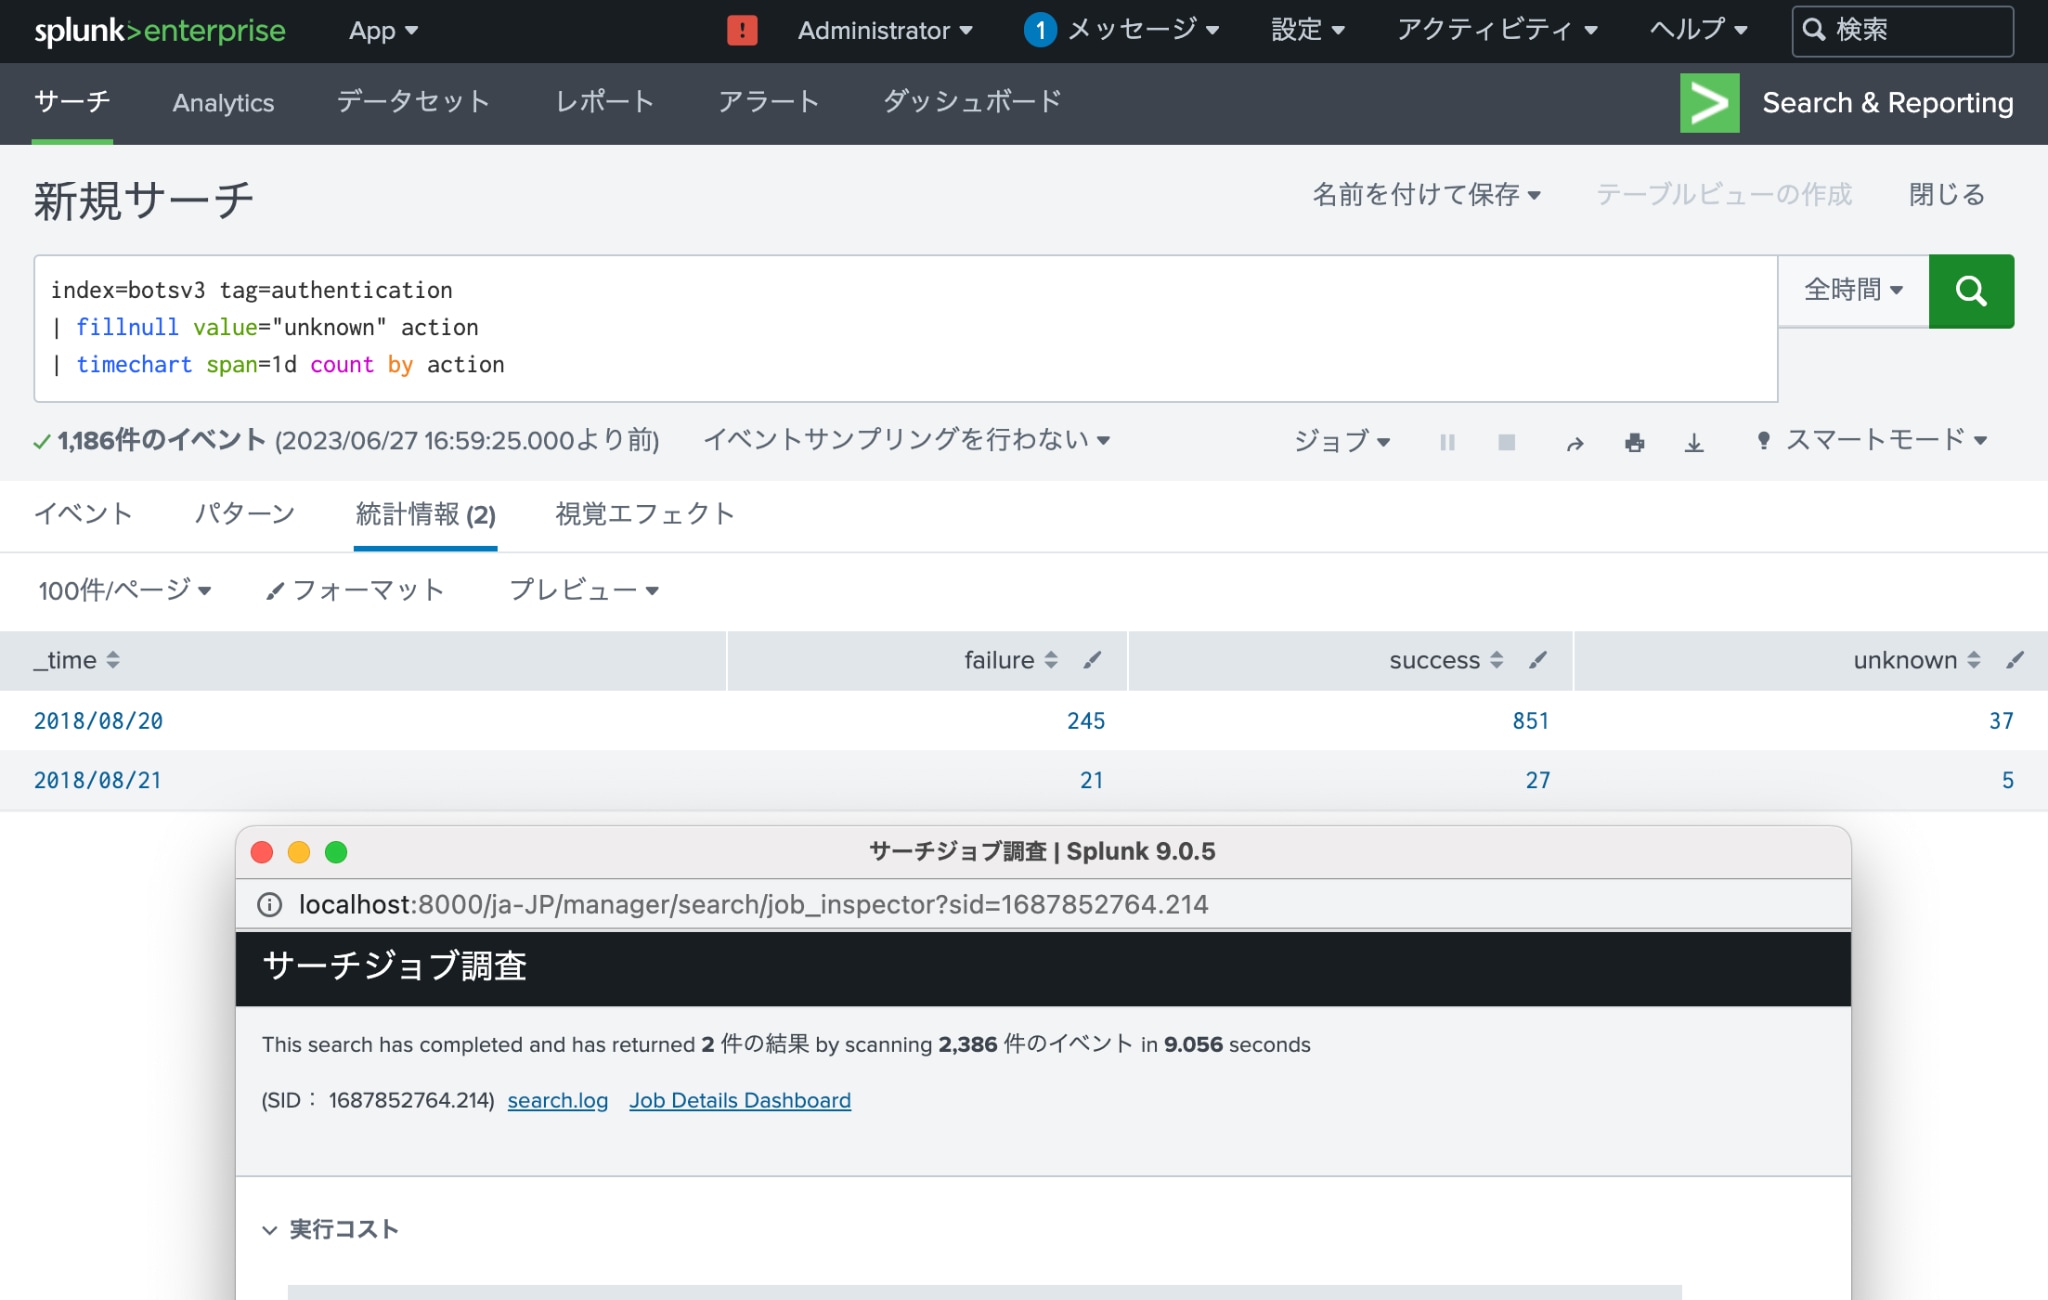
Task: Click the 検索 field in top bar
Action: (x=1903, y=31)
